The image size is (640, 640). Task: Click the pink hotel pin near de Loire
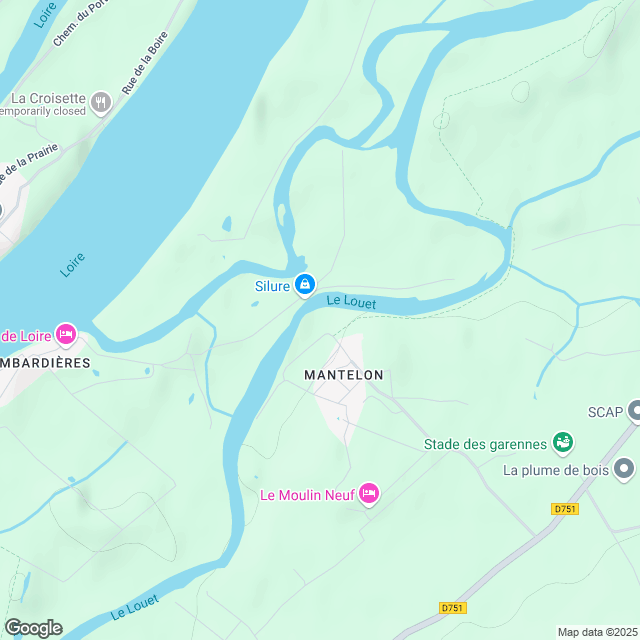pyautogui.click(x=66, y=335)
